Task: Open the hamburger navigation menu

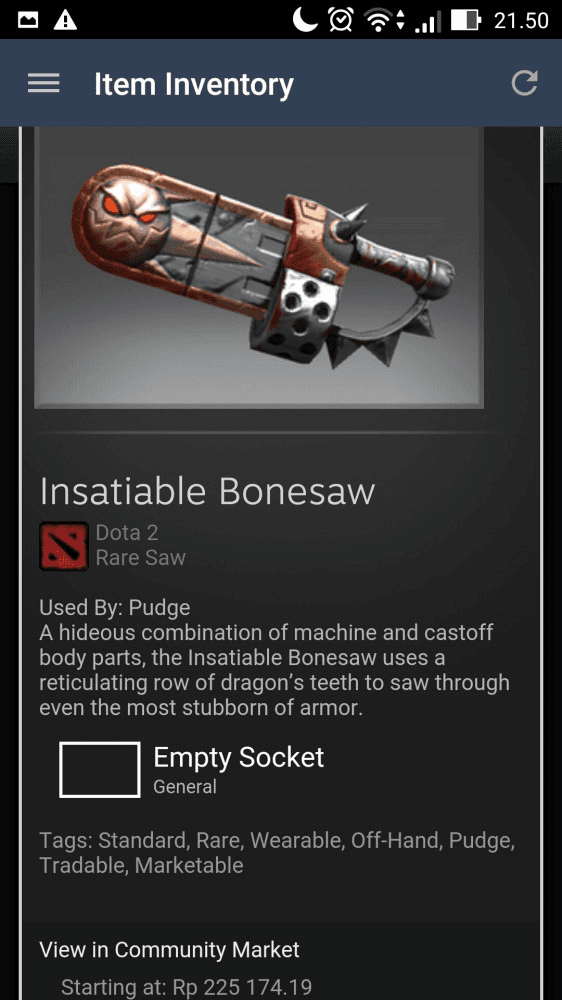Action: coord(43,83)
